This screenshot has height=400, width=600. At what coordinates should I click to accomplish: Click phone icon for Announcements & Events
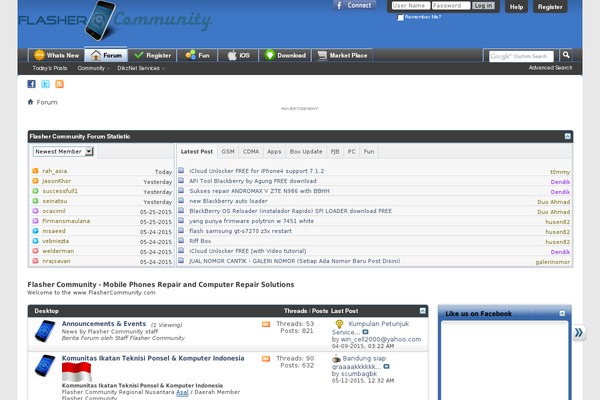tap(45, 330)
